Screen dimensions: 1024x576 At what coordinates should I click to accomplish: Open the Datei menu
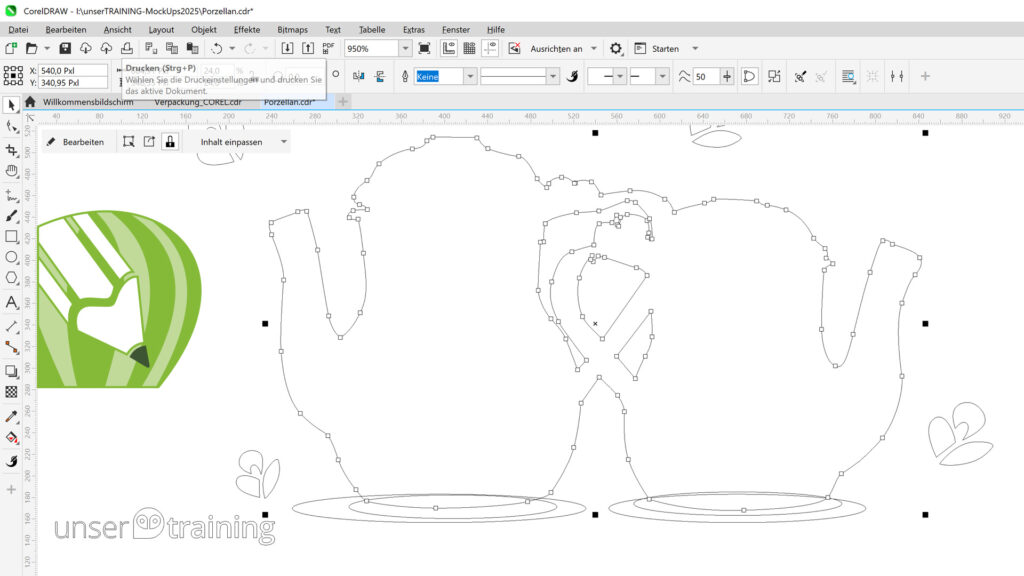(18, 29)
